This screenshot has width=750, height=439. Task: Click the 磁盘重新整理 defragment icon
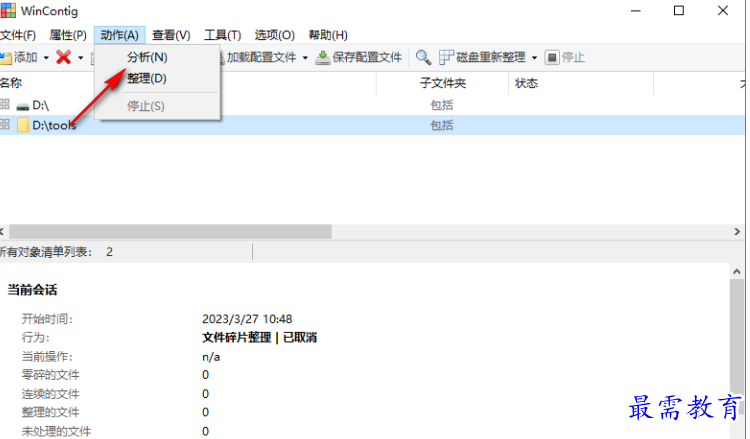click(x=446, y=57)
